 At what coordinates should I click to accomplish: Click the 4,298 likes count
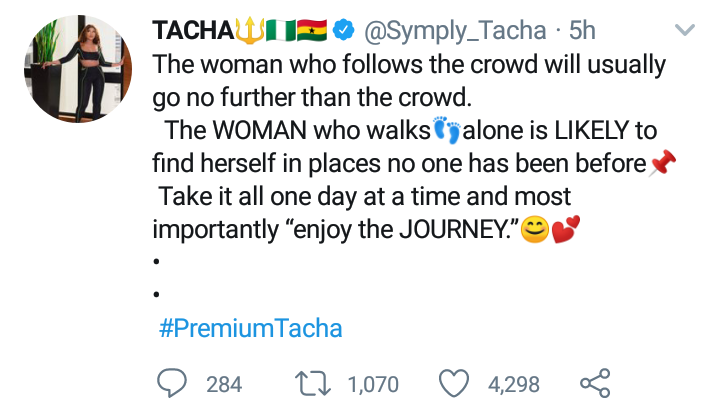click(x=513, y=384)
